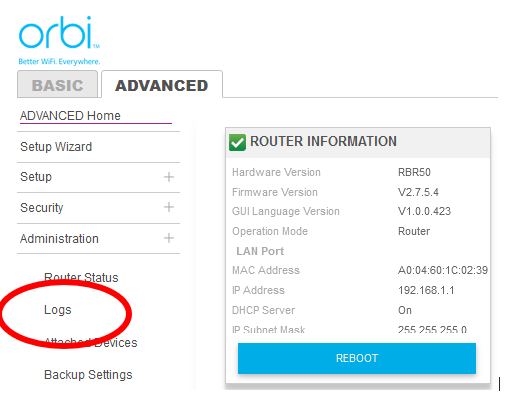Image resolution: width=513 pixels, height=401 pixels.
Task: Expand Administration with the plus icon
Action: coord(169,238)
